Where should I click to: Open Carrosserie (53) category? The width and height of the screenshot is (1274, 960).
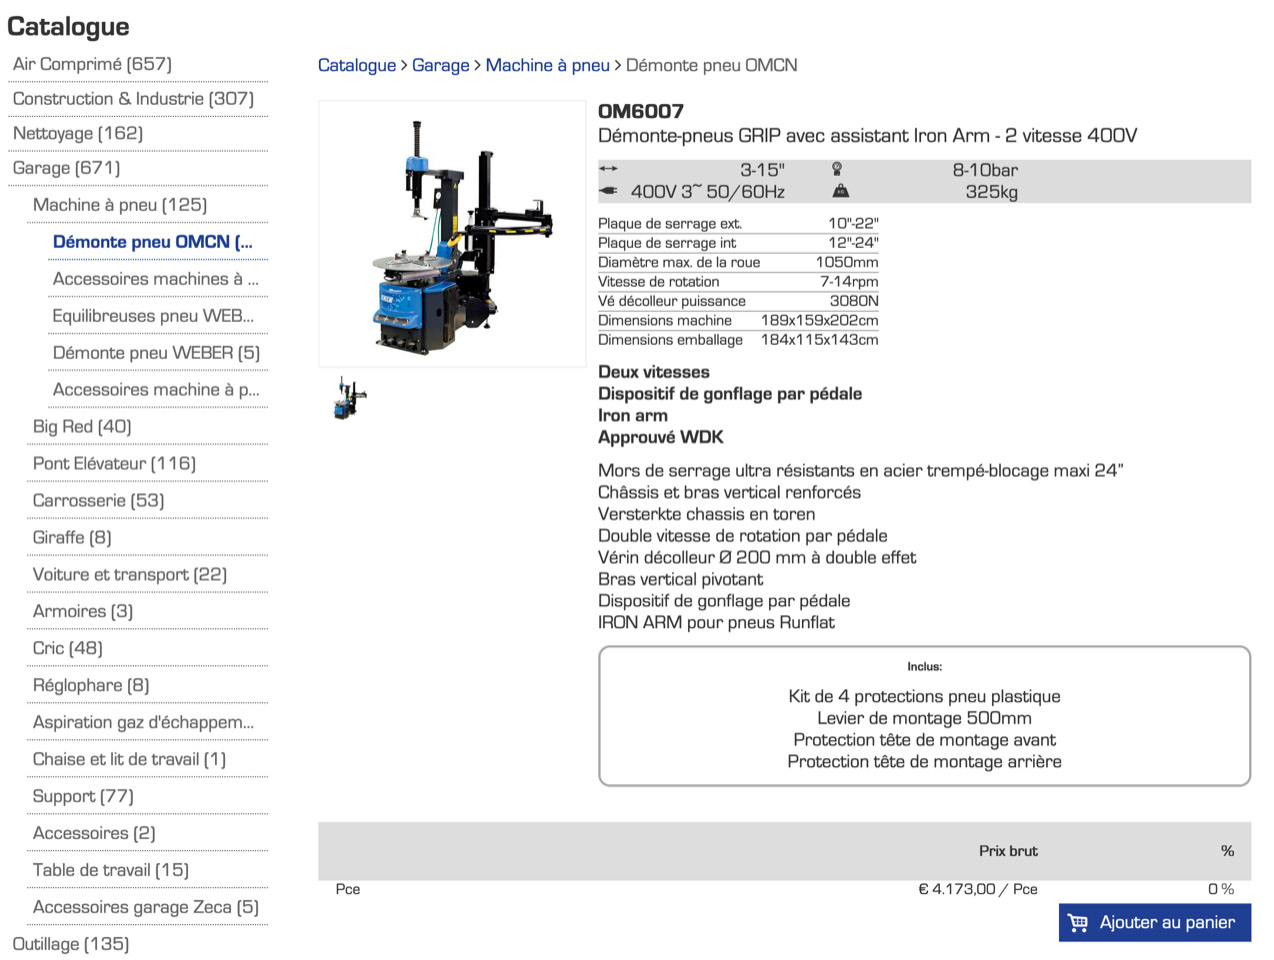[98, 501]
